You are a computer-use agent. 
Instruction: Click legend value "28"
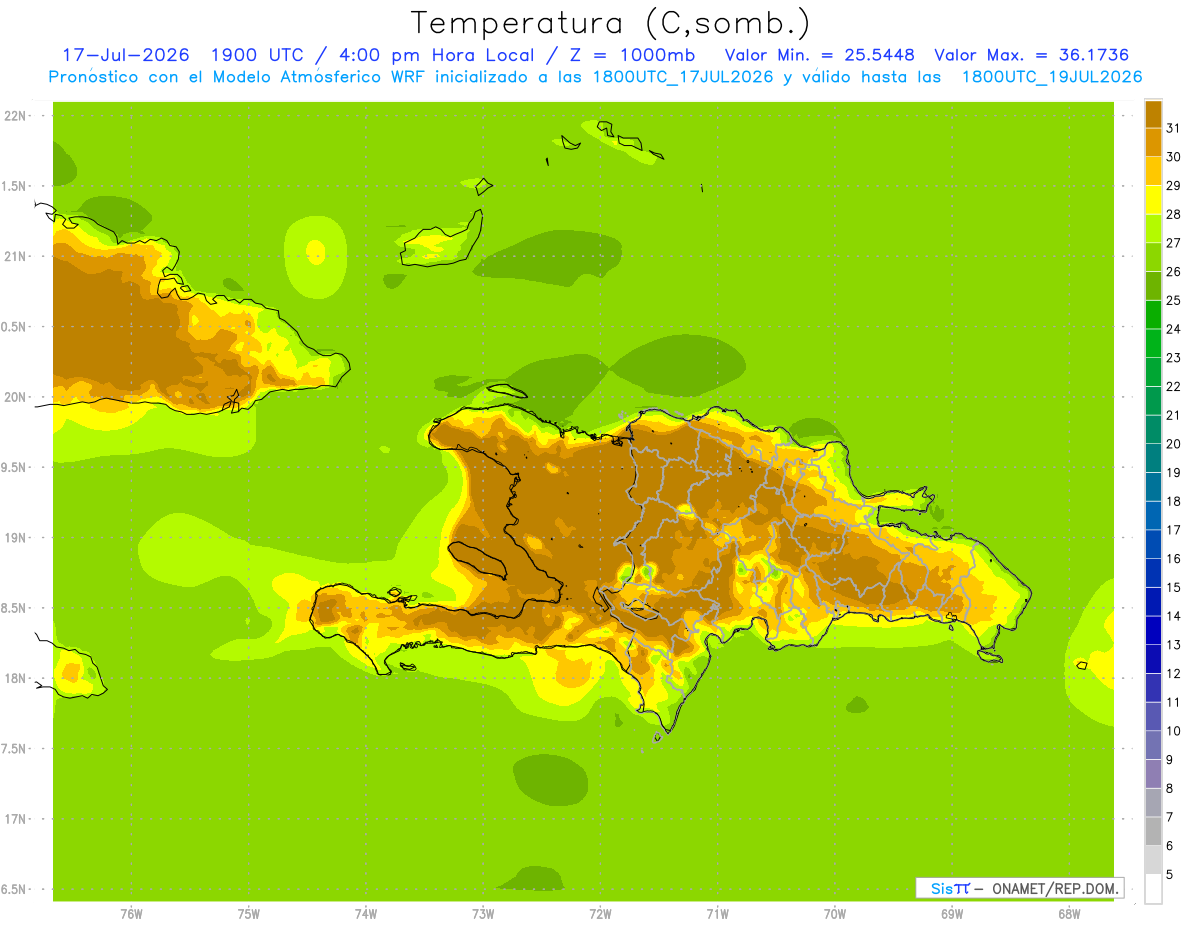(x=1173, y=214)
